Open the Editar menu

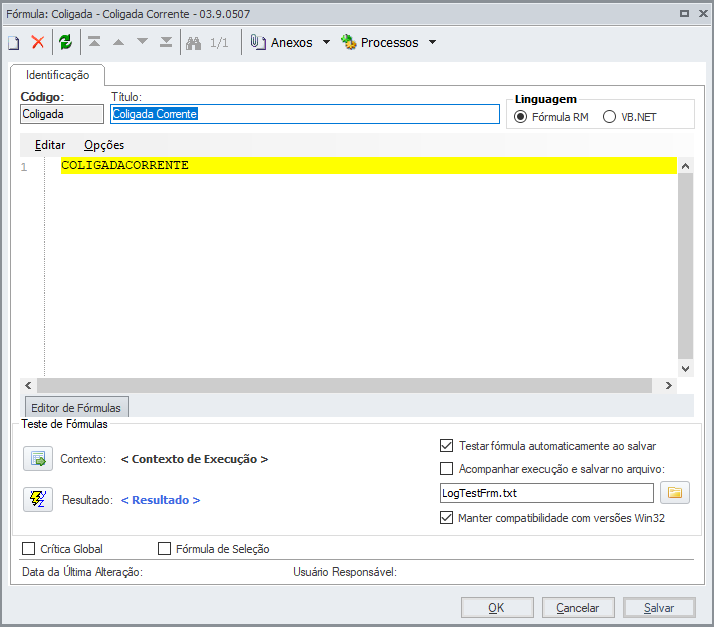coord(50,145)
